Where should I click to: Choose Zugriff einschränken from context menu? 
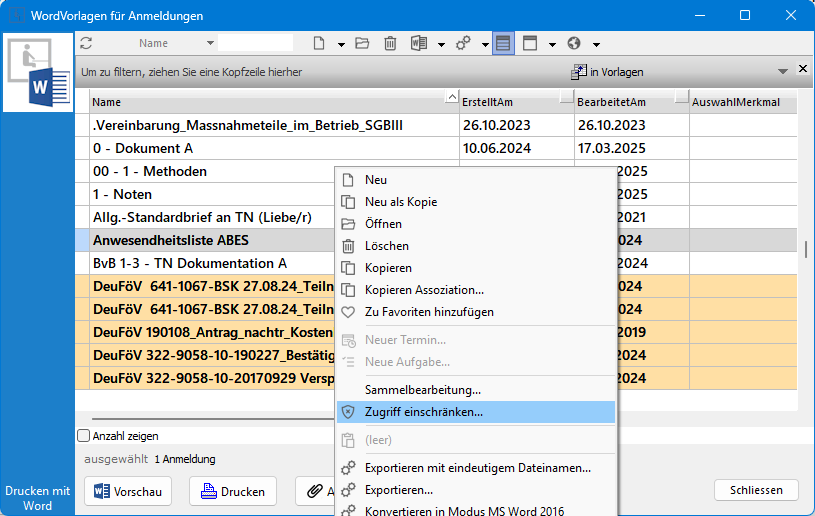424,411
